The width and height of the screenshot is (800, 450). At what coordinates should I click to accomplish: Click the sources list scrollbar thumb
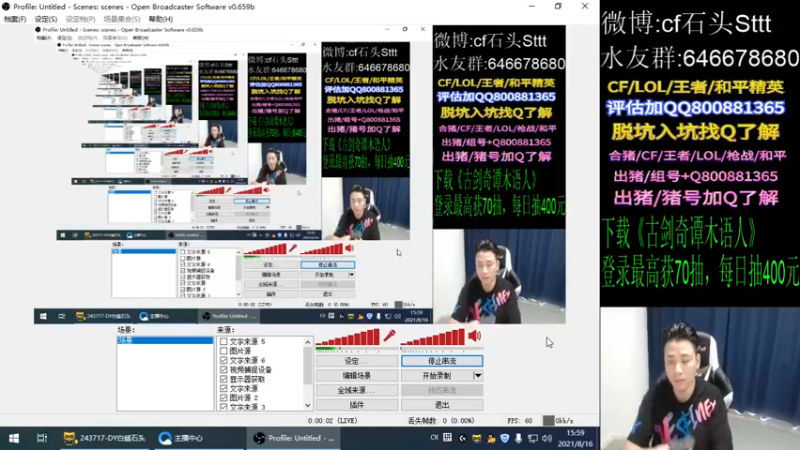pos(308,365)
